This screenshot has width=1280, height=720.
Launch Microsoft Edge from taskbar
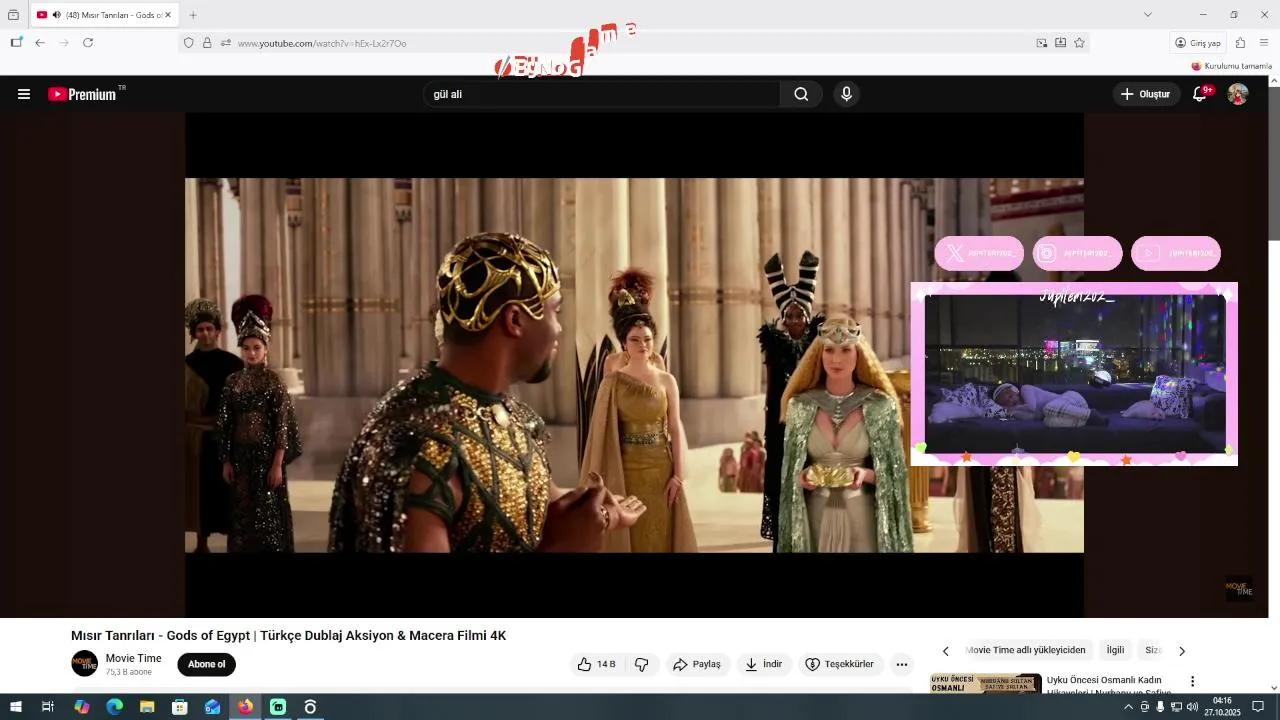(x=114, y=707)
